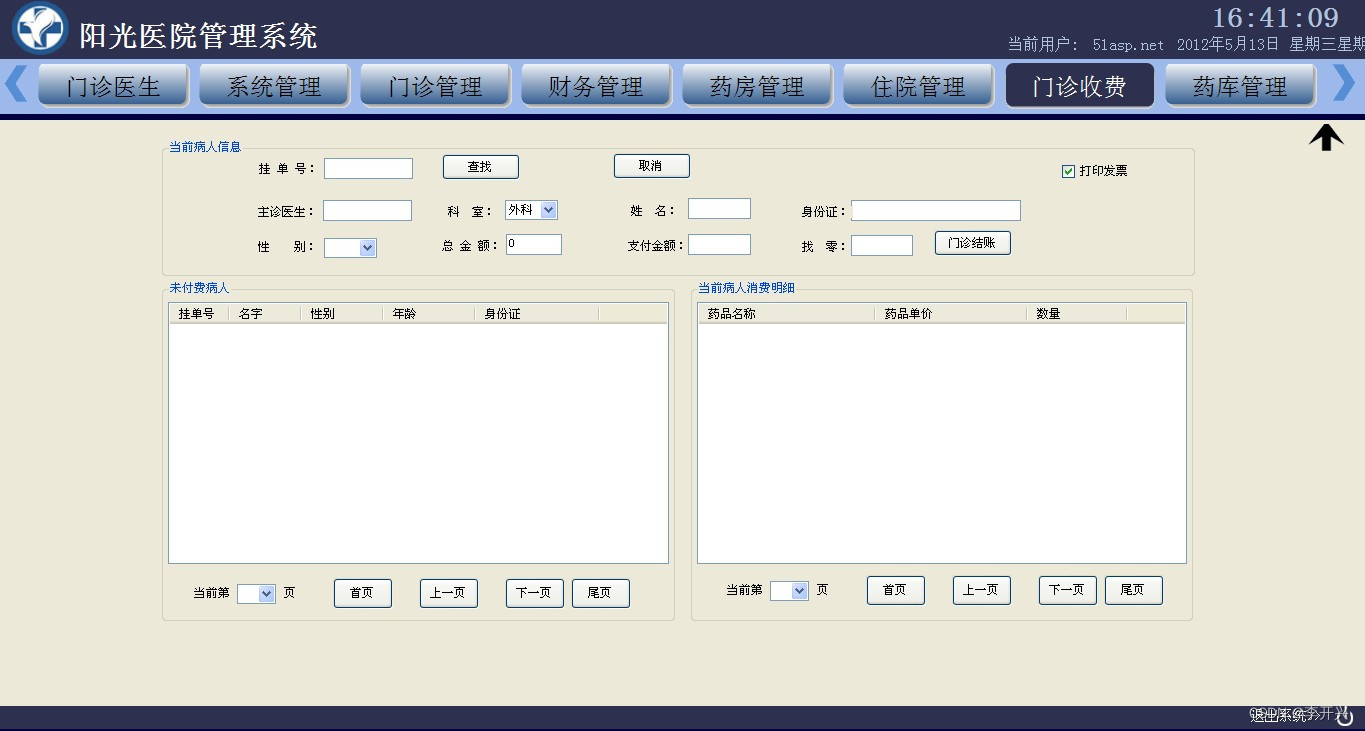Switch to the 门诊医生 tab
Screen dimensions: 1365x731
[114, 86]
